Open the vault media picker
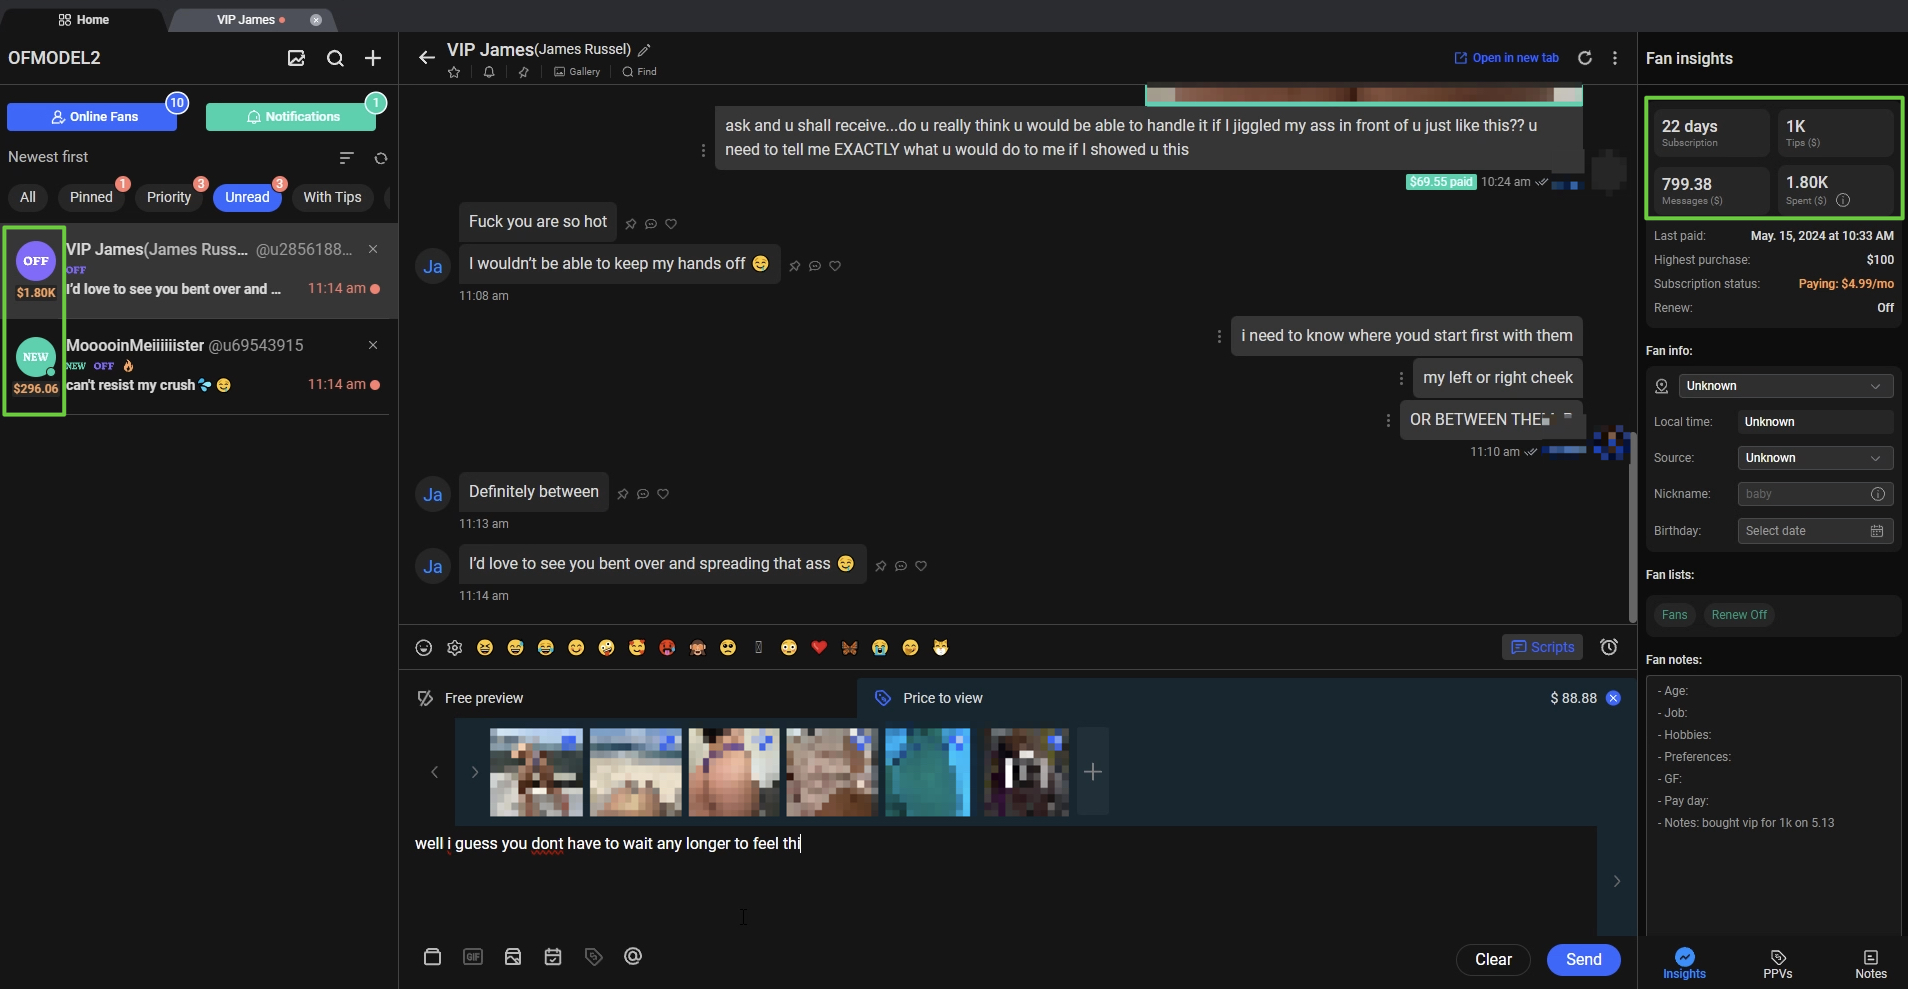 click(x=433, y=956)
